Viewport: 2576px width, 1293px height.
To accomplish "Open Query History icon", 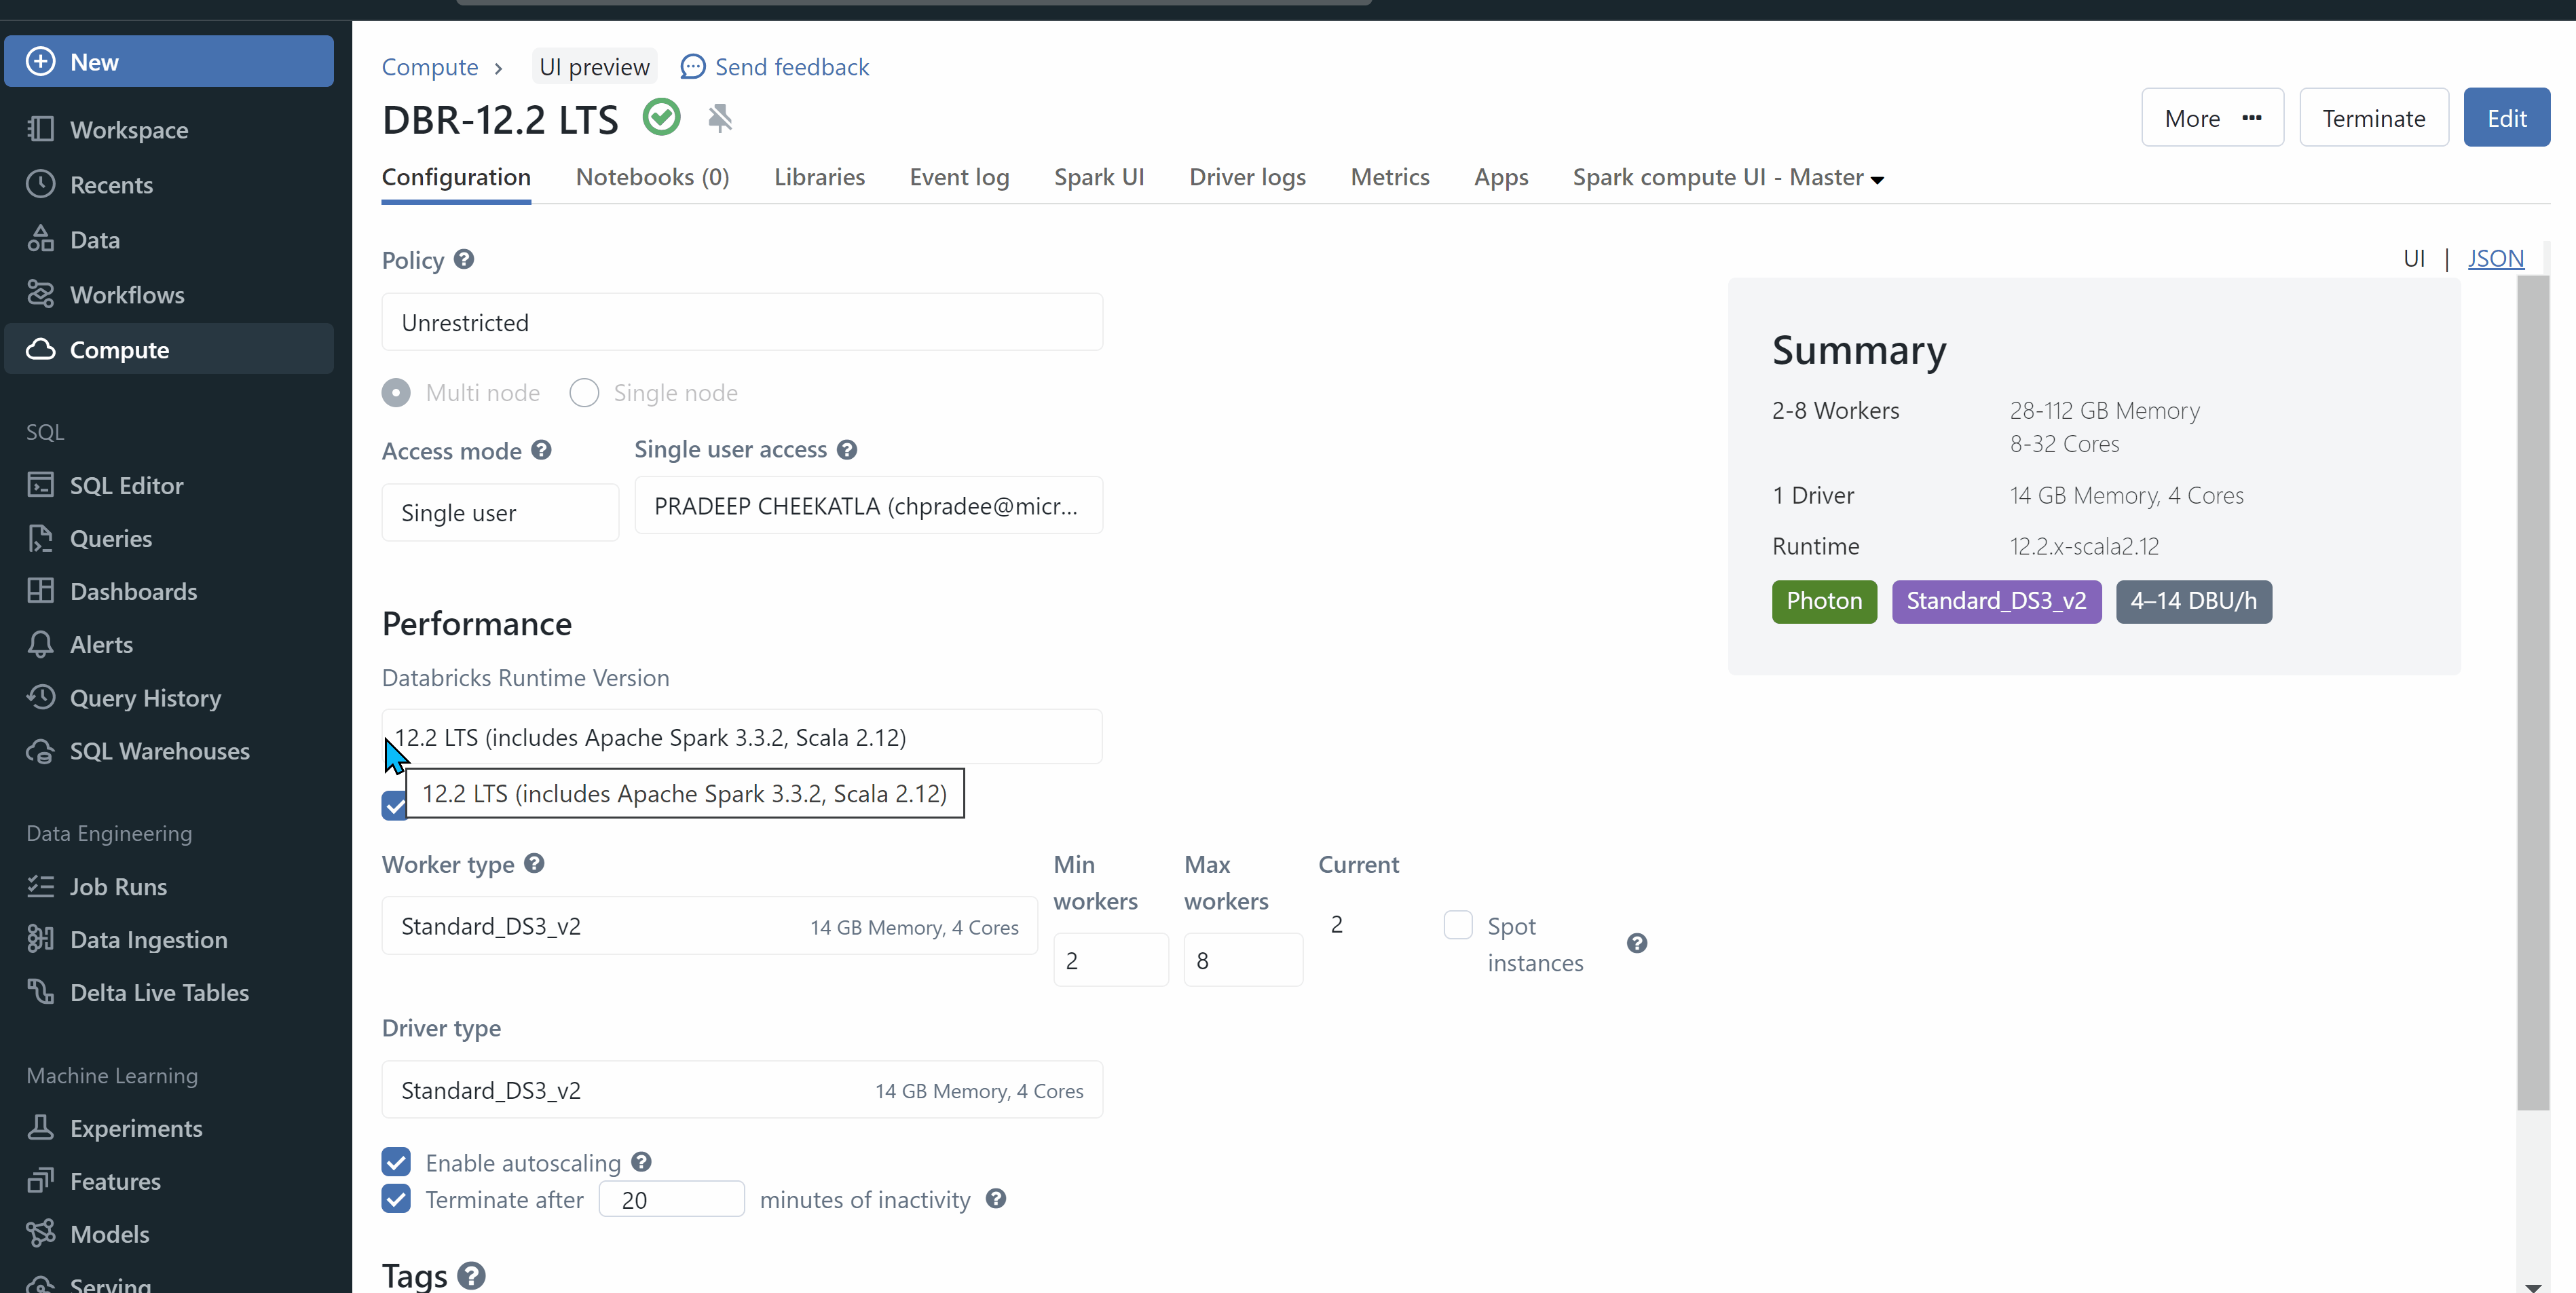I will (x=40, y=697).
